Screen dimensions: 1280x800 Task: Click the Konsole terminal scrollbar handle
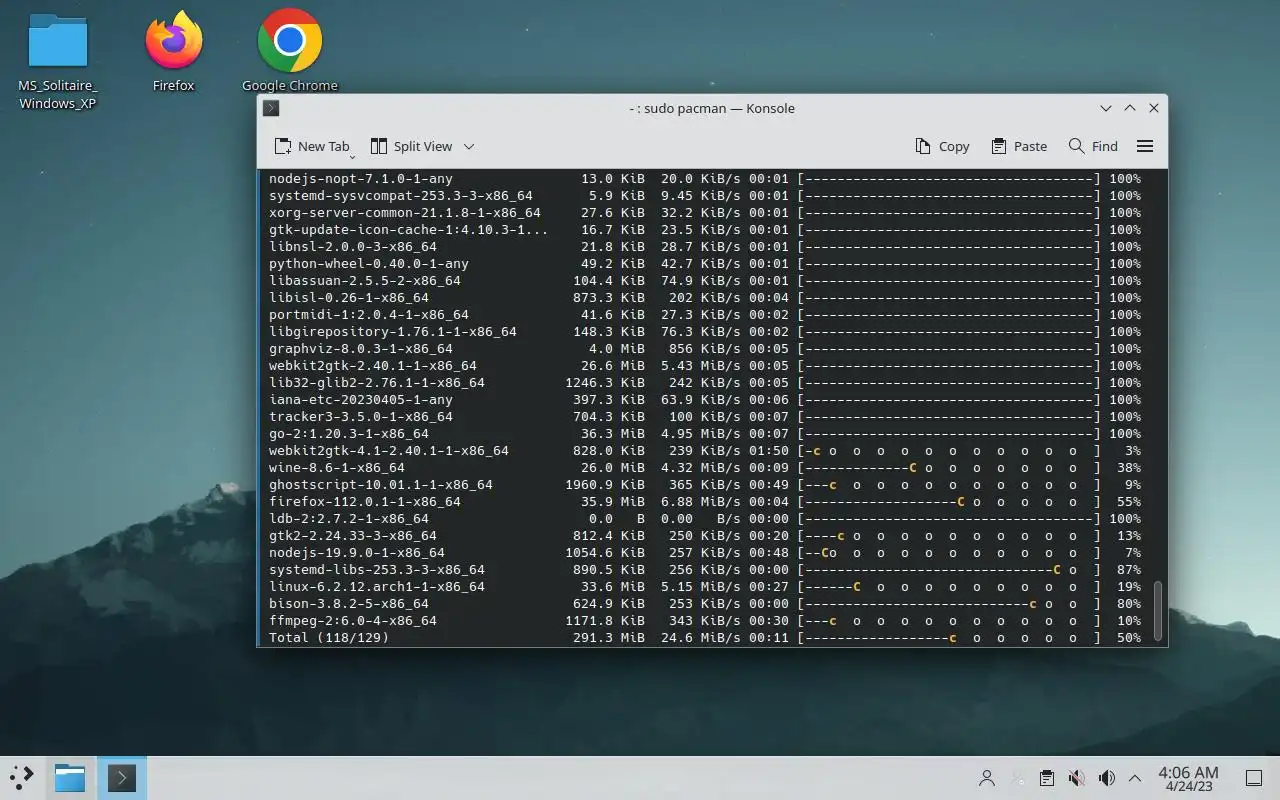click(x=1159, y=610)
